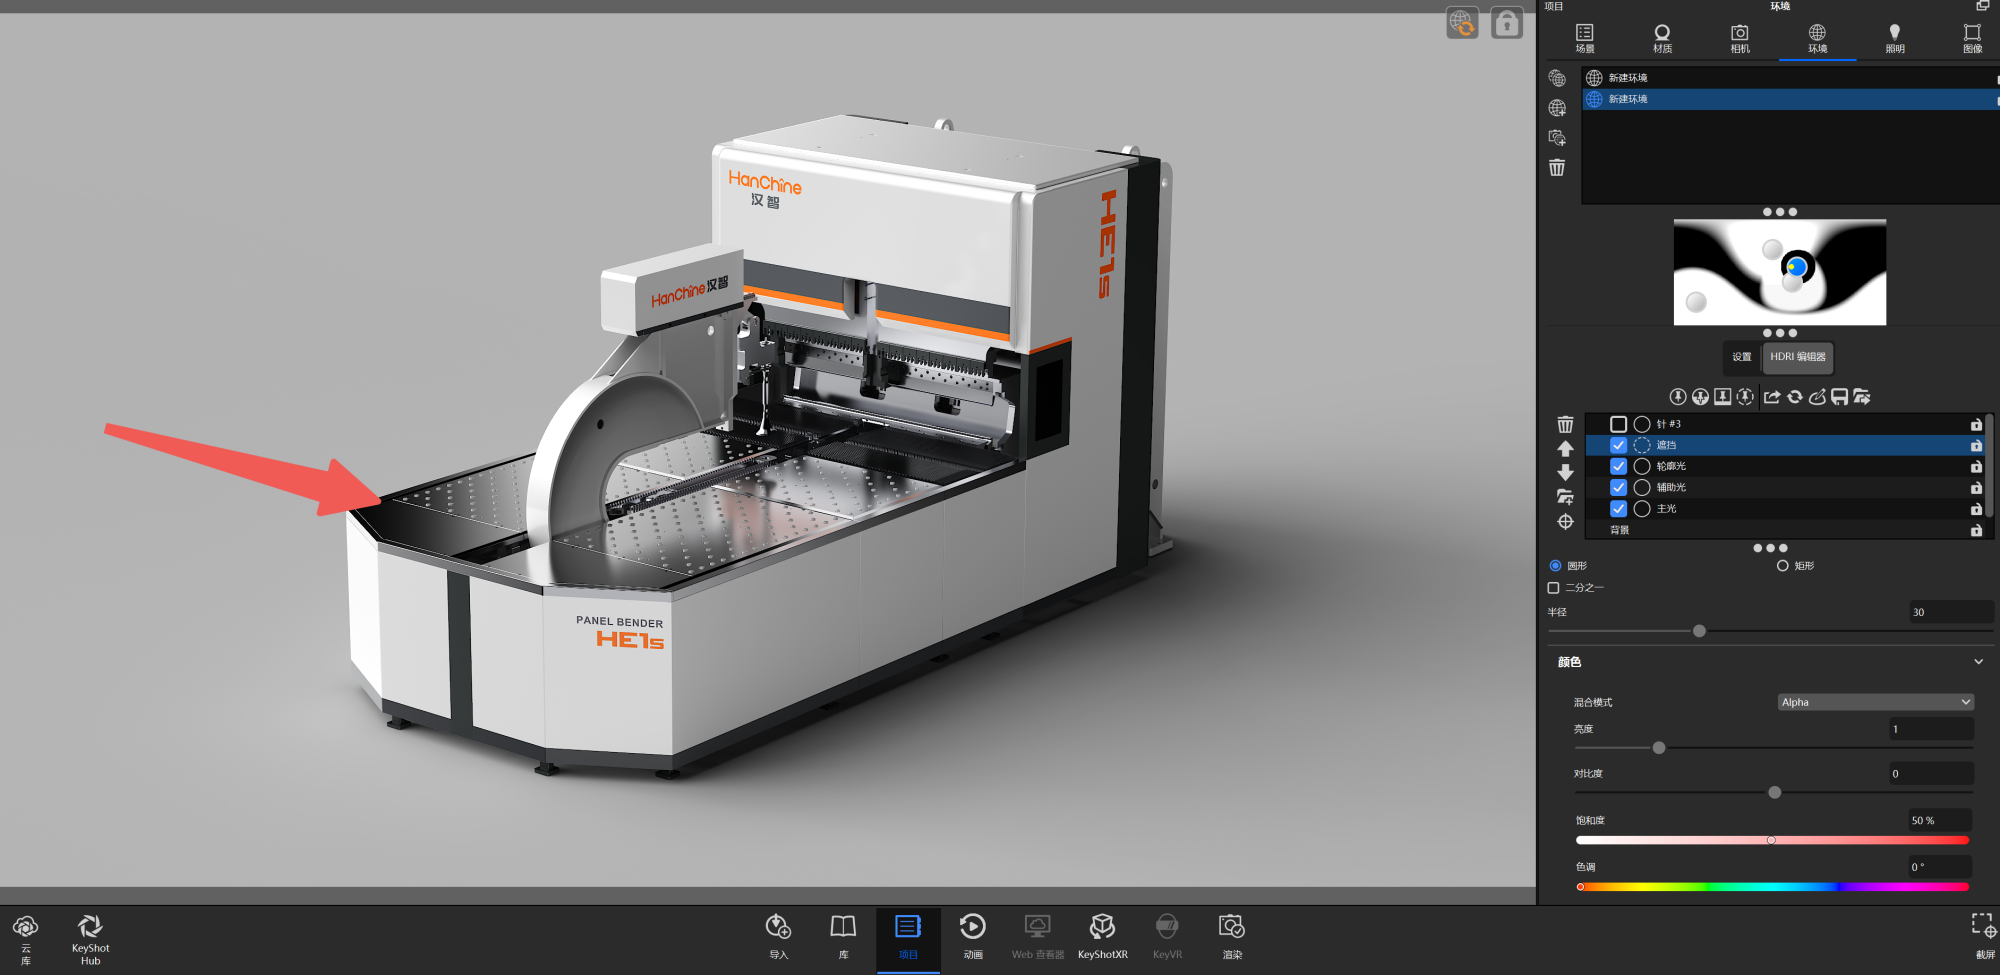Collapse the 颜色 section chevron
The height and width of the screenshot is (975, 2000).
click(x=1978, y=662)
